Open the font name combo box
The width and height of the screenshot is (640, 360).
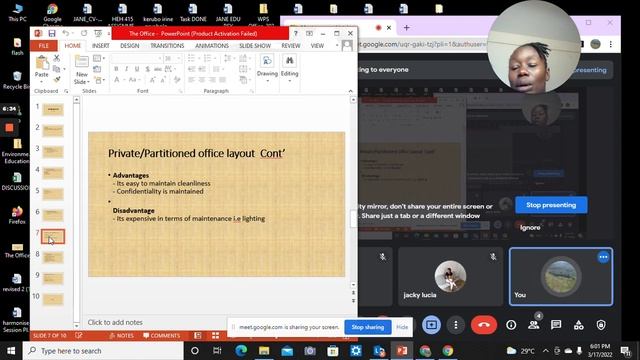[136, 58]
